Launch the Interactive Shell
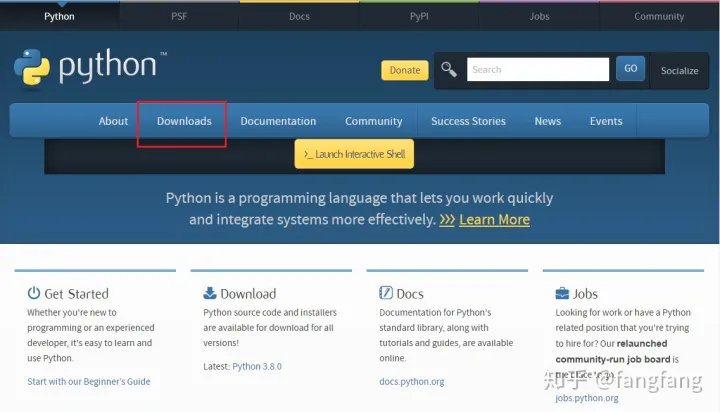 pyautogui.click(x=354, y=154)
